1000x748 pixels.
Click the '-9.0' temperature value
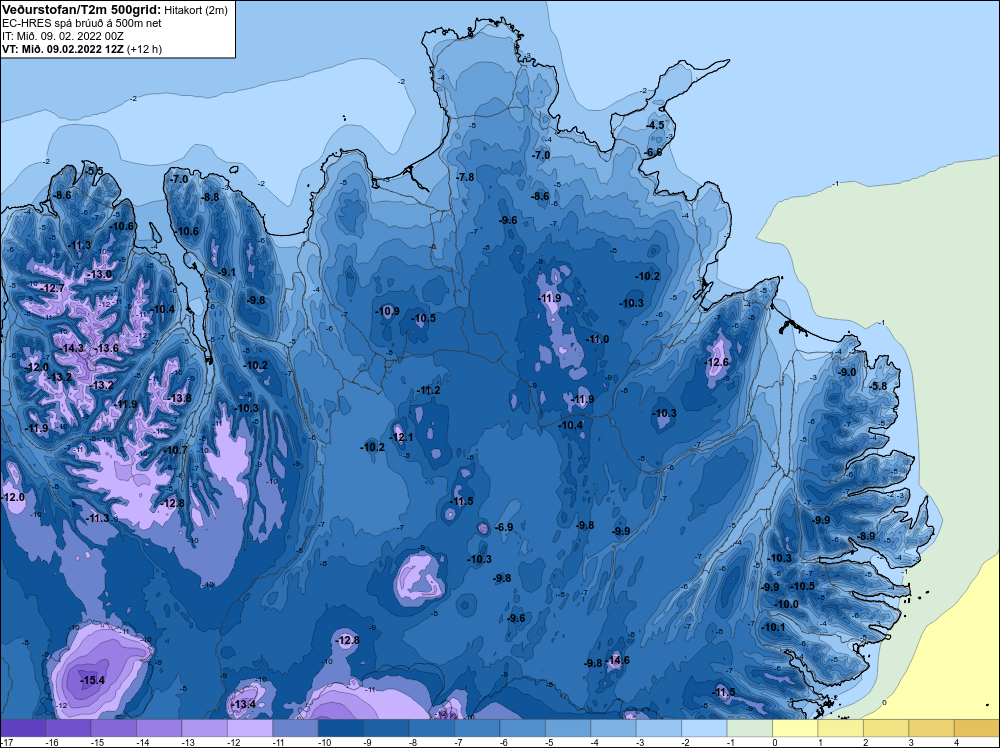(x=847, y=372)
